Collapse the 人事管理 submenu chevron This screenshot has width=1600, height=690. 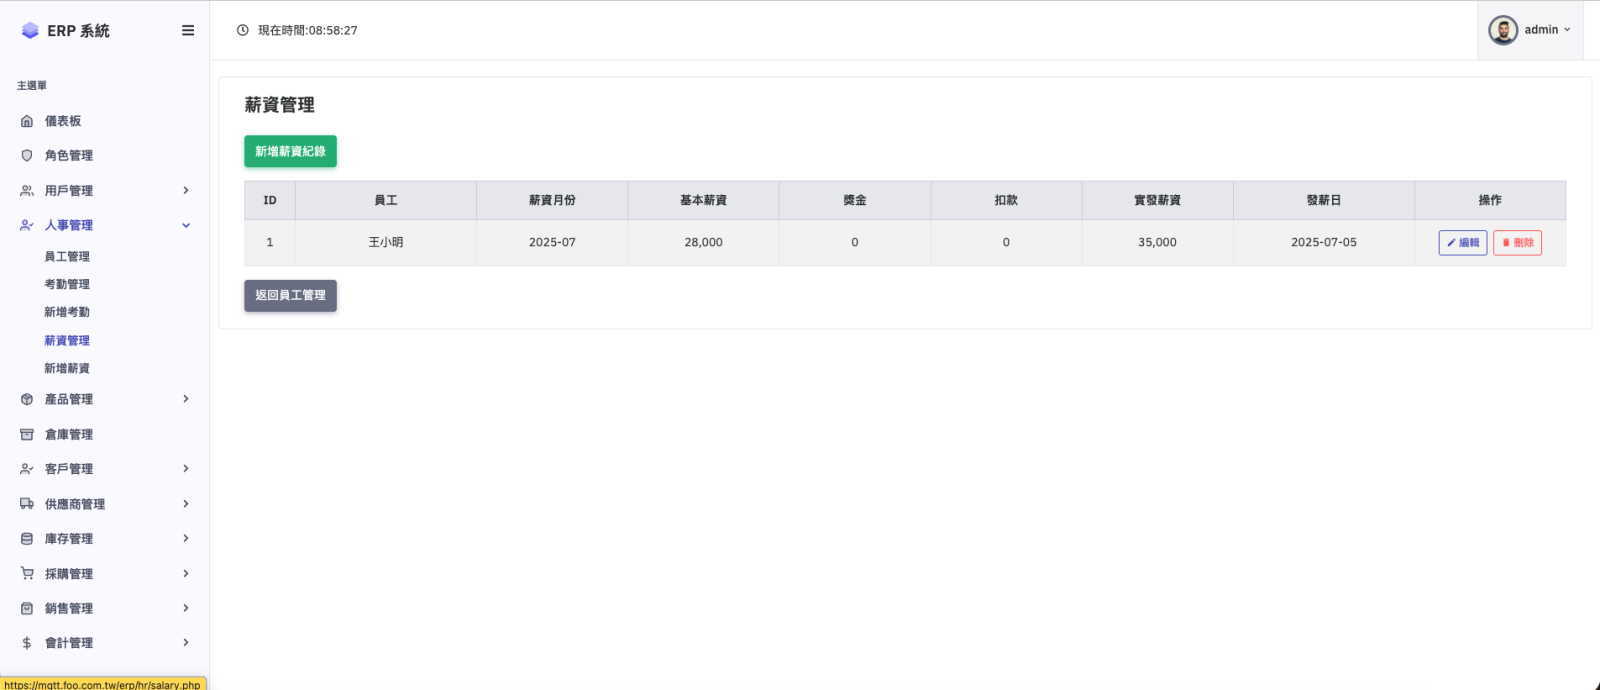pyautogui.click(x=186, y=225)
